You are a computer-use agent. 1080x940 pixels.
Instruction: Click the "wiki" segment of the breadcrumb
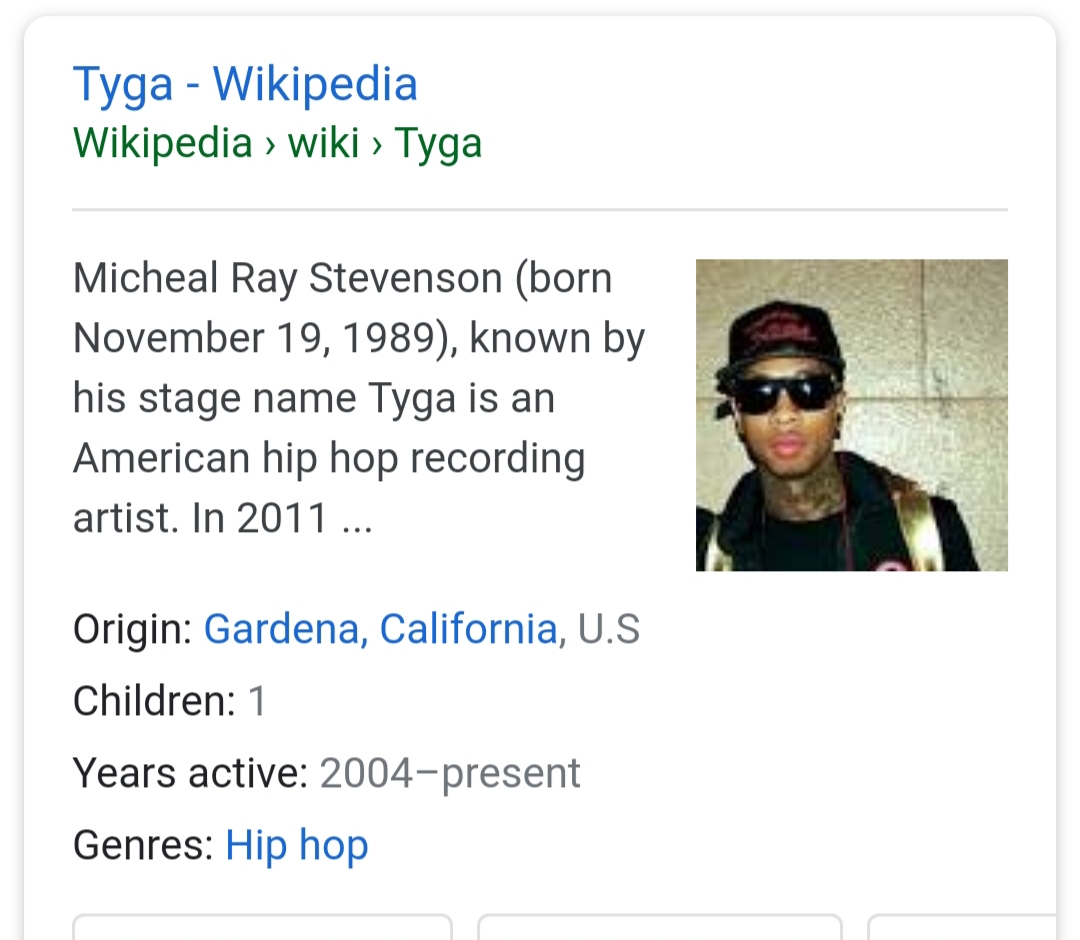[x=323, y=143]
